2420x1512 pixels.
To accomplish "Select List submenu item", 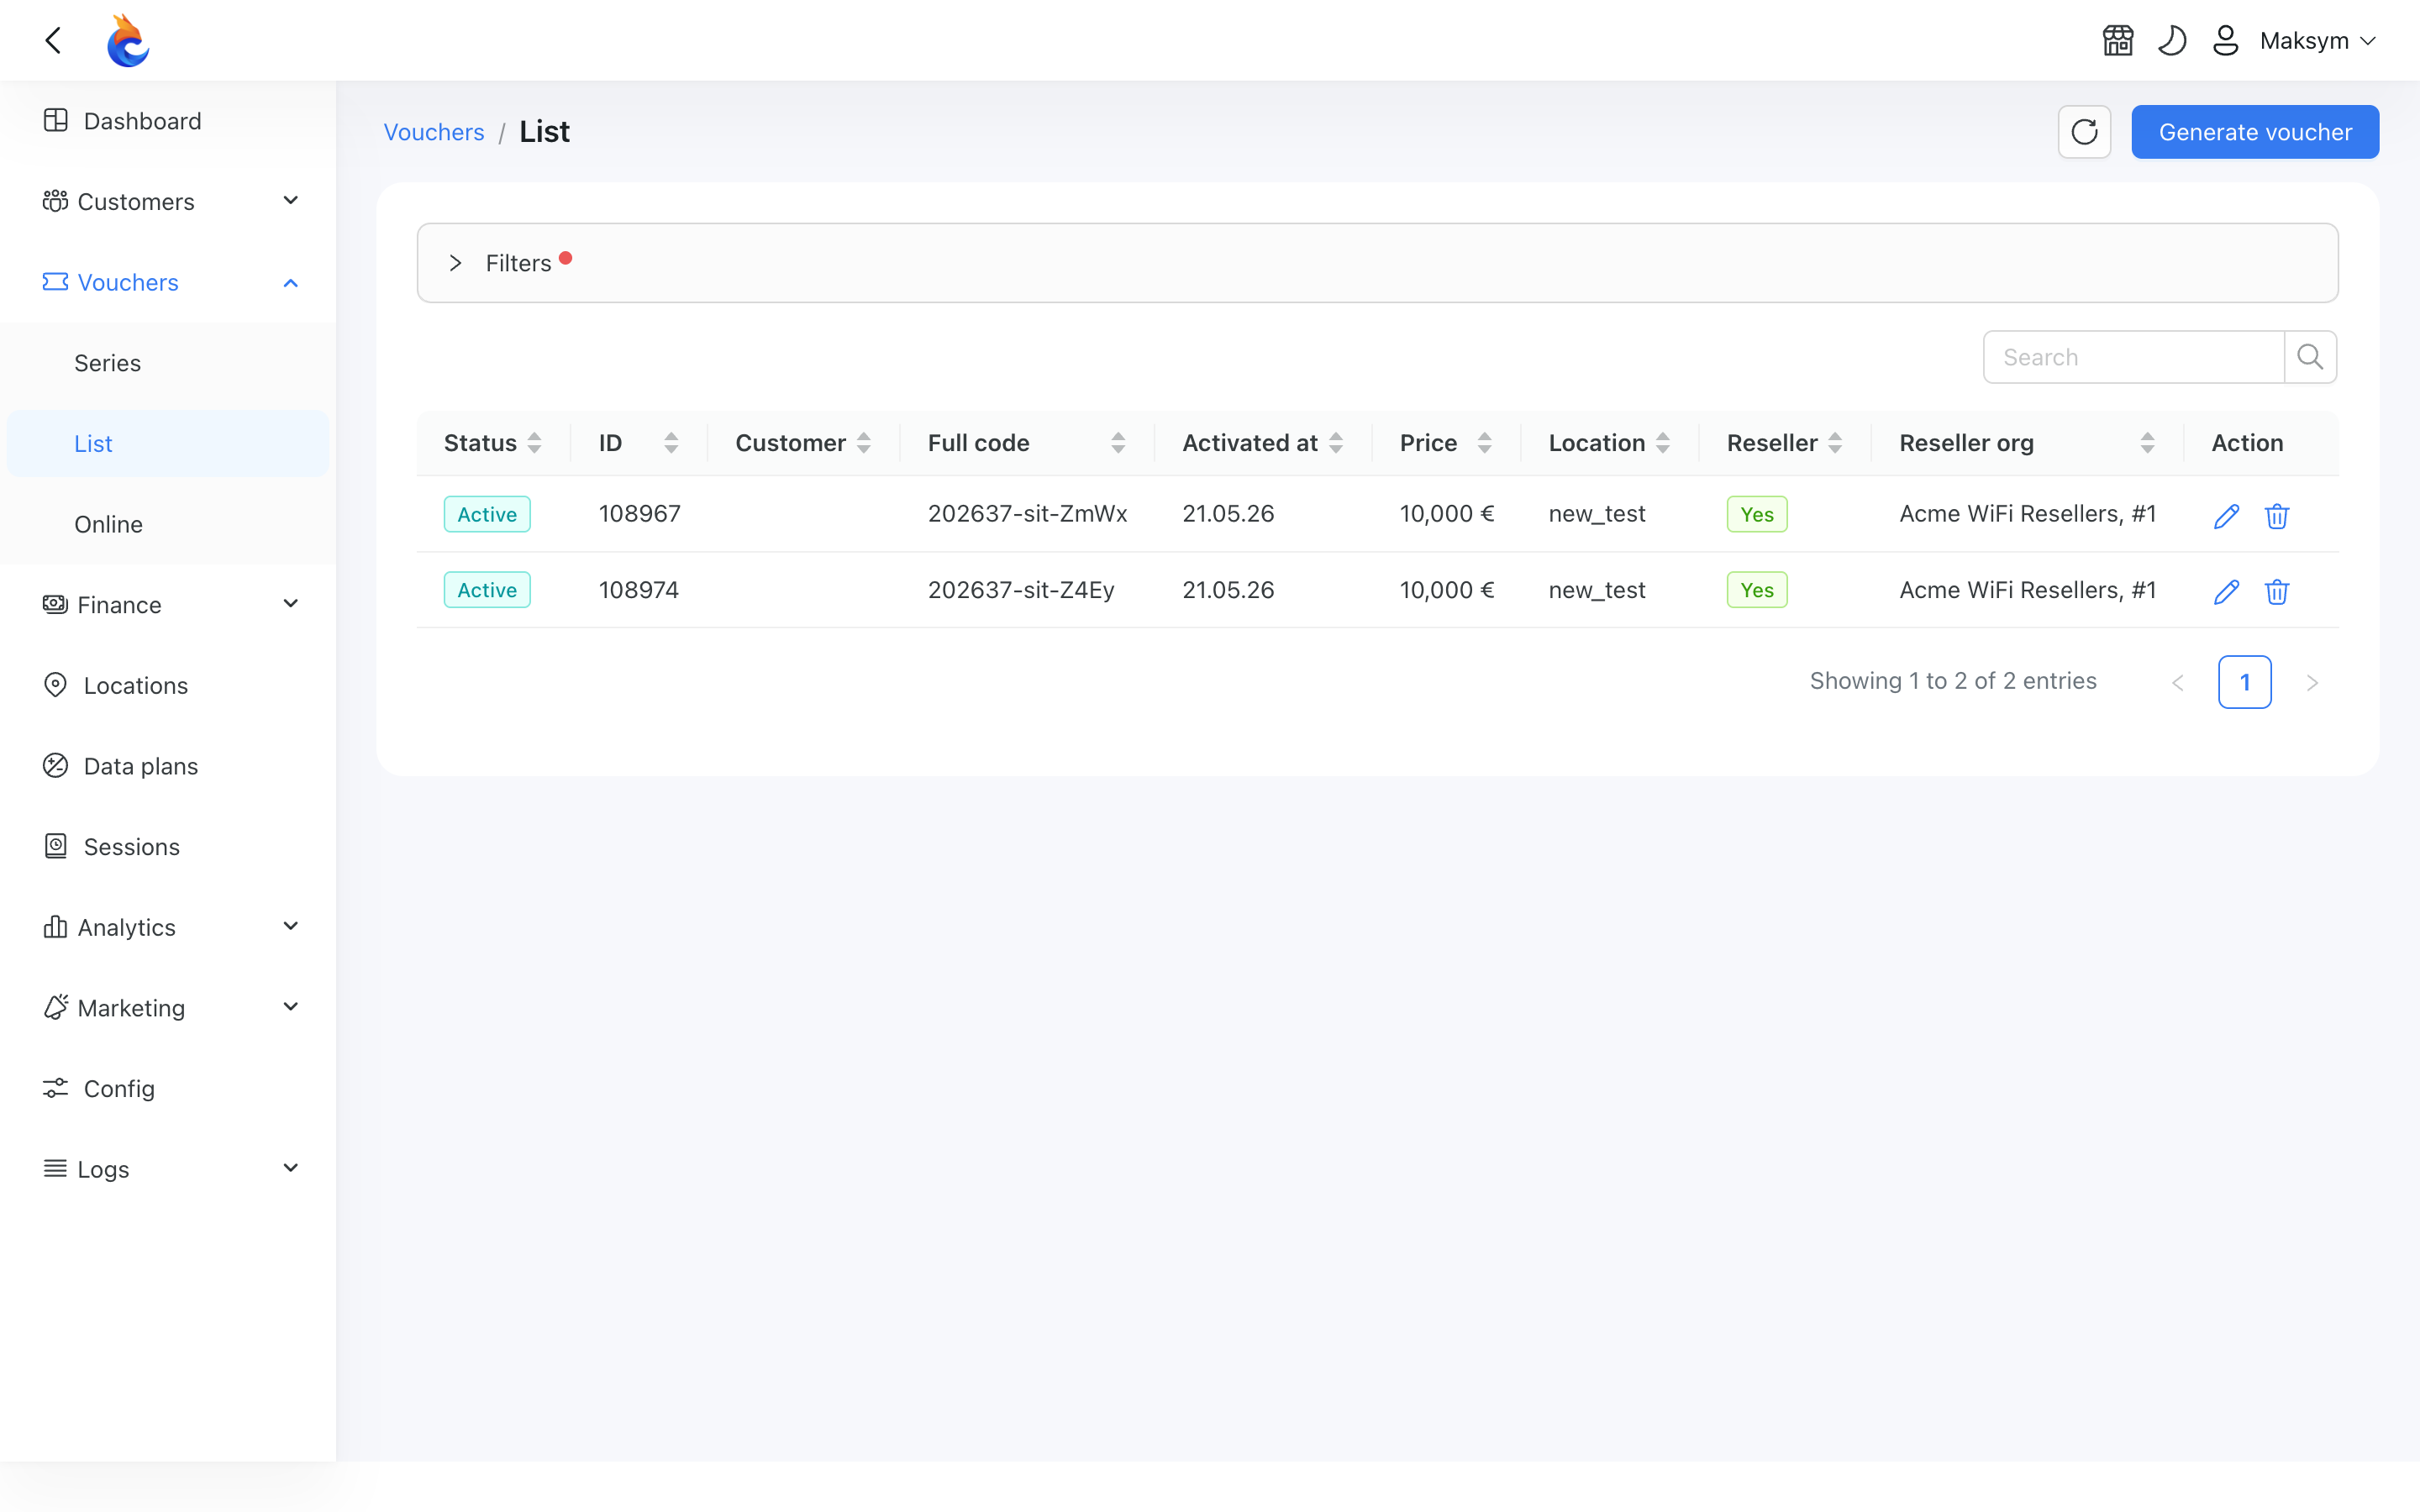I will 168,444.
